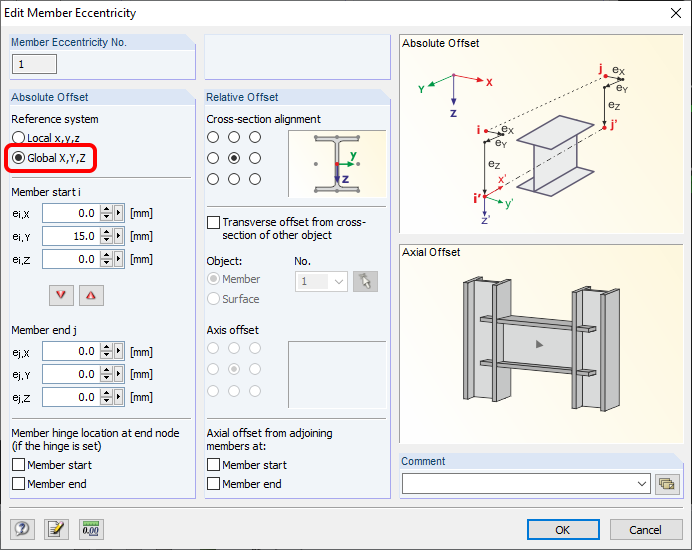
Task: Select Local x,y,z reference system
Action: tap(18, 138)
